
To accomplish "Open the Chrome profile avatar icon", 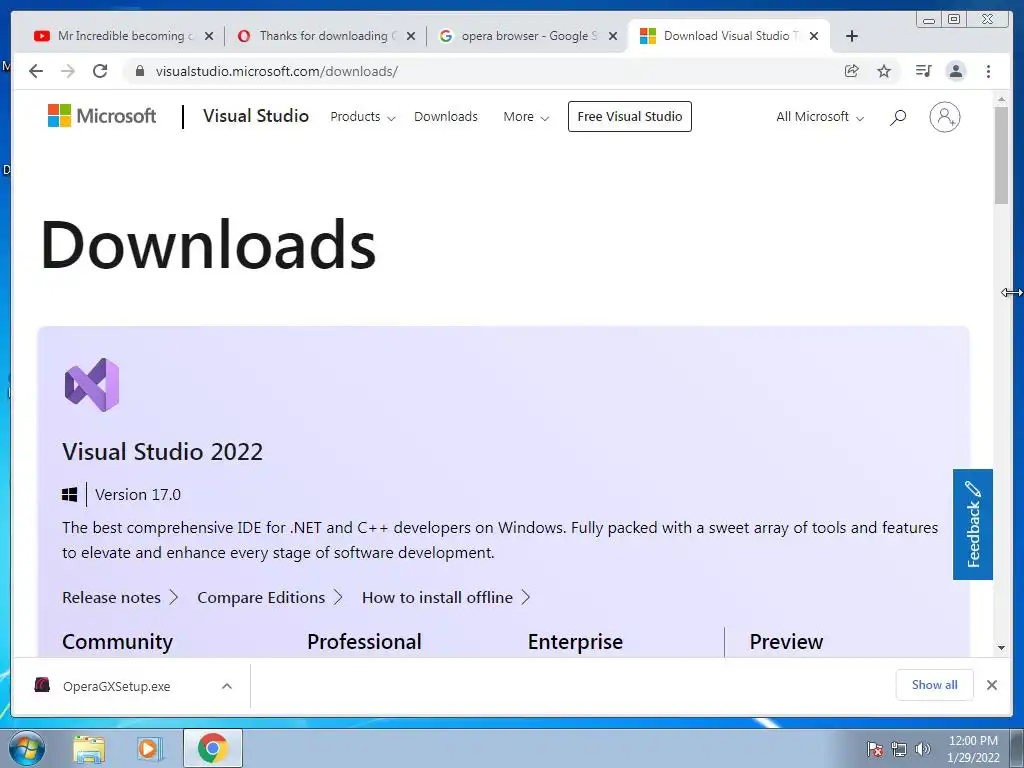I will coord(955,71).
